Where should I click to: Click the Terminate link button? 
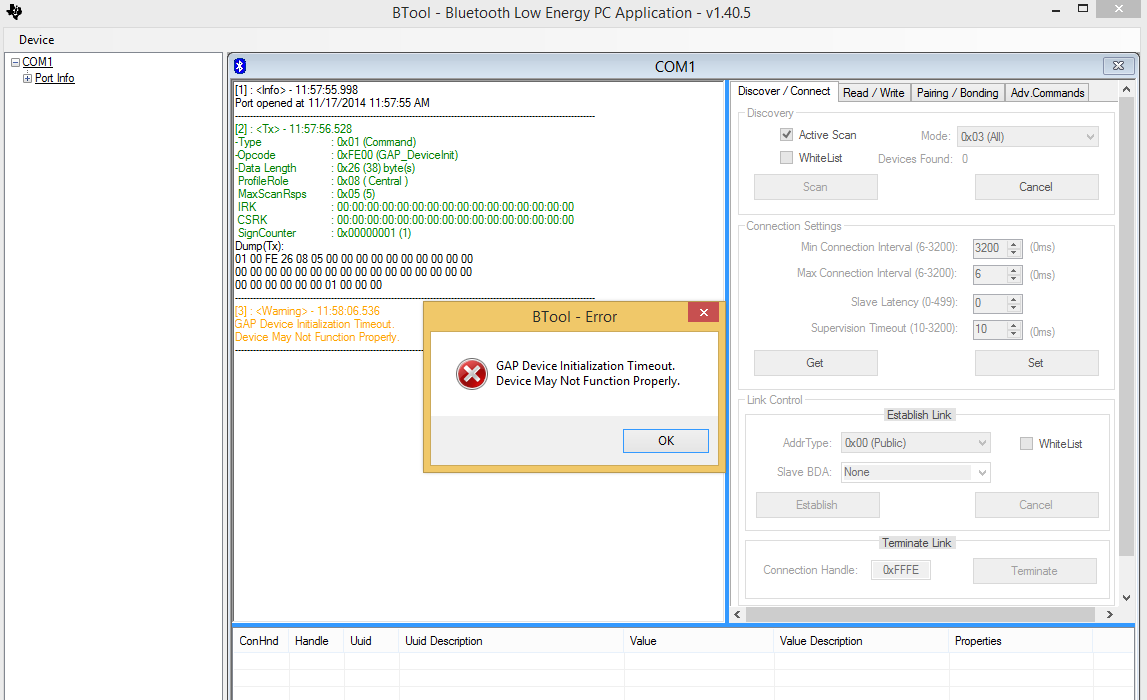click(x=1034, y=571)
